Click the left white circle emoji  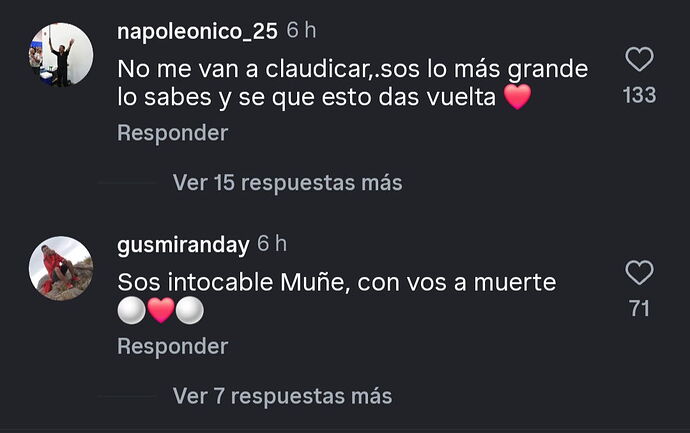(132, 312)
